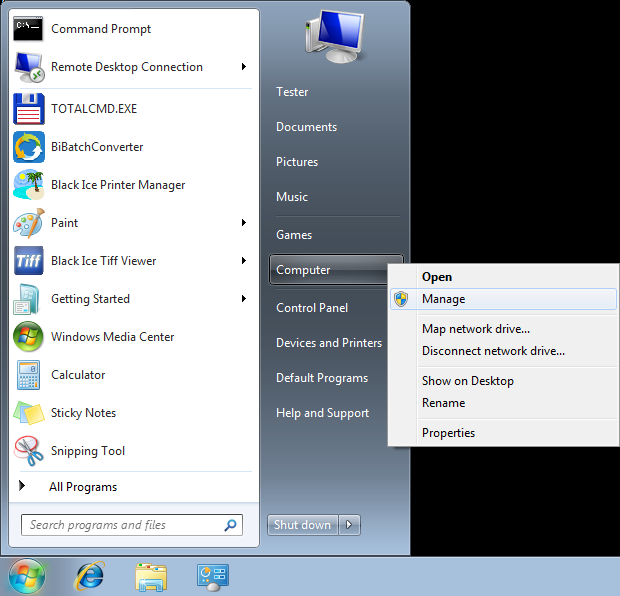Click the Sticky Notes icon
Screen dimensions: 620x596
click(x=28, y=412)
